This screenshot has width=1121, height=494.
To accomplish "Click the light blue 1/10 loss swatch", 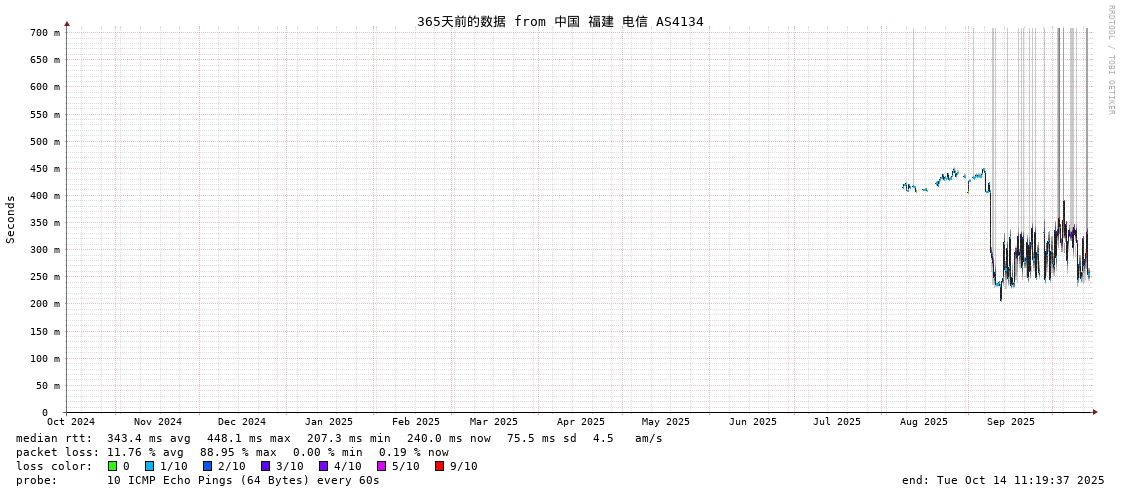I will (x=149, y=466).
